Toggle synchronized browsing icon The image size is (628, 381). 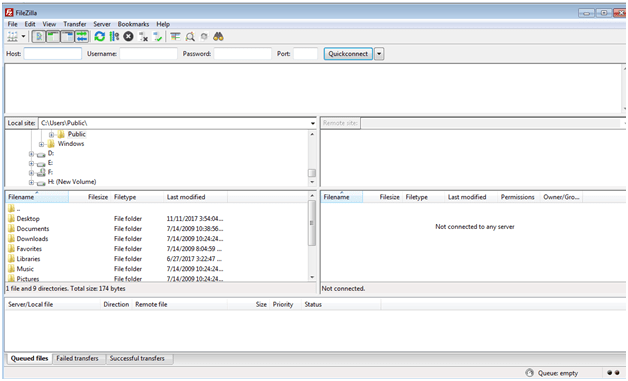[x=204, y=37]
